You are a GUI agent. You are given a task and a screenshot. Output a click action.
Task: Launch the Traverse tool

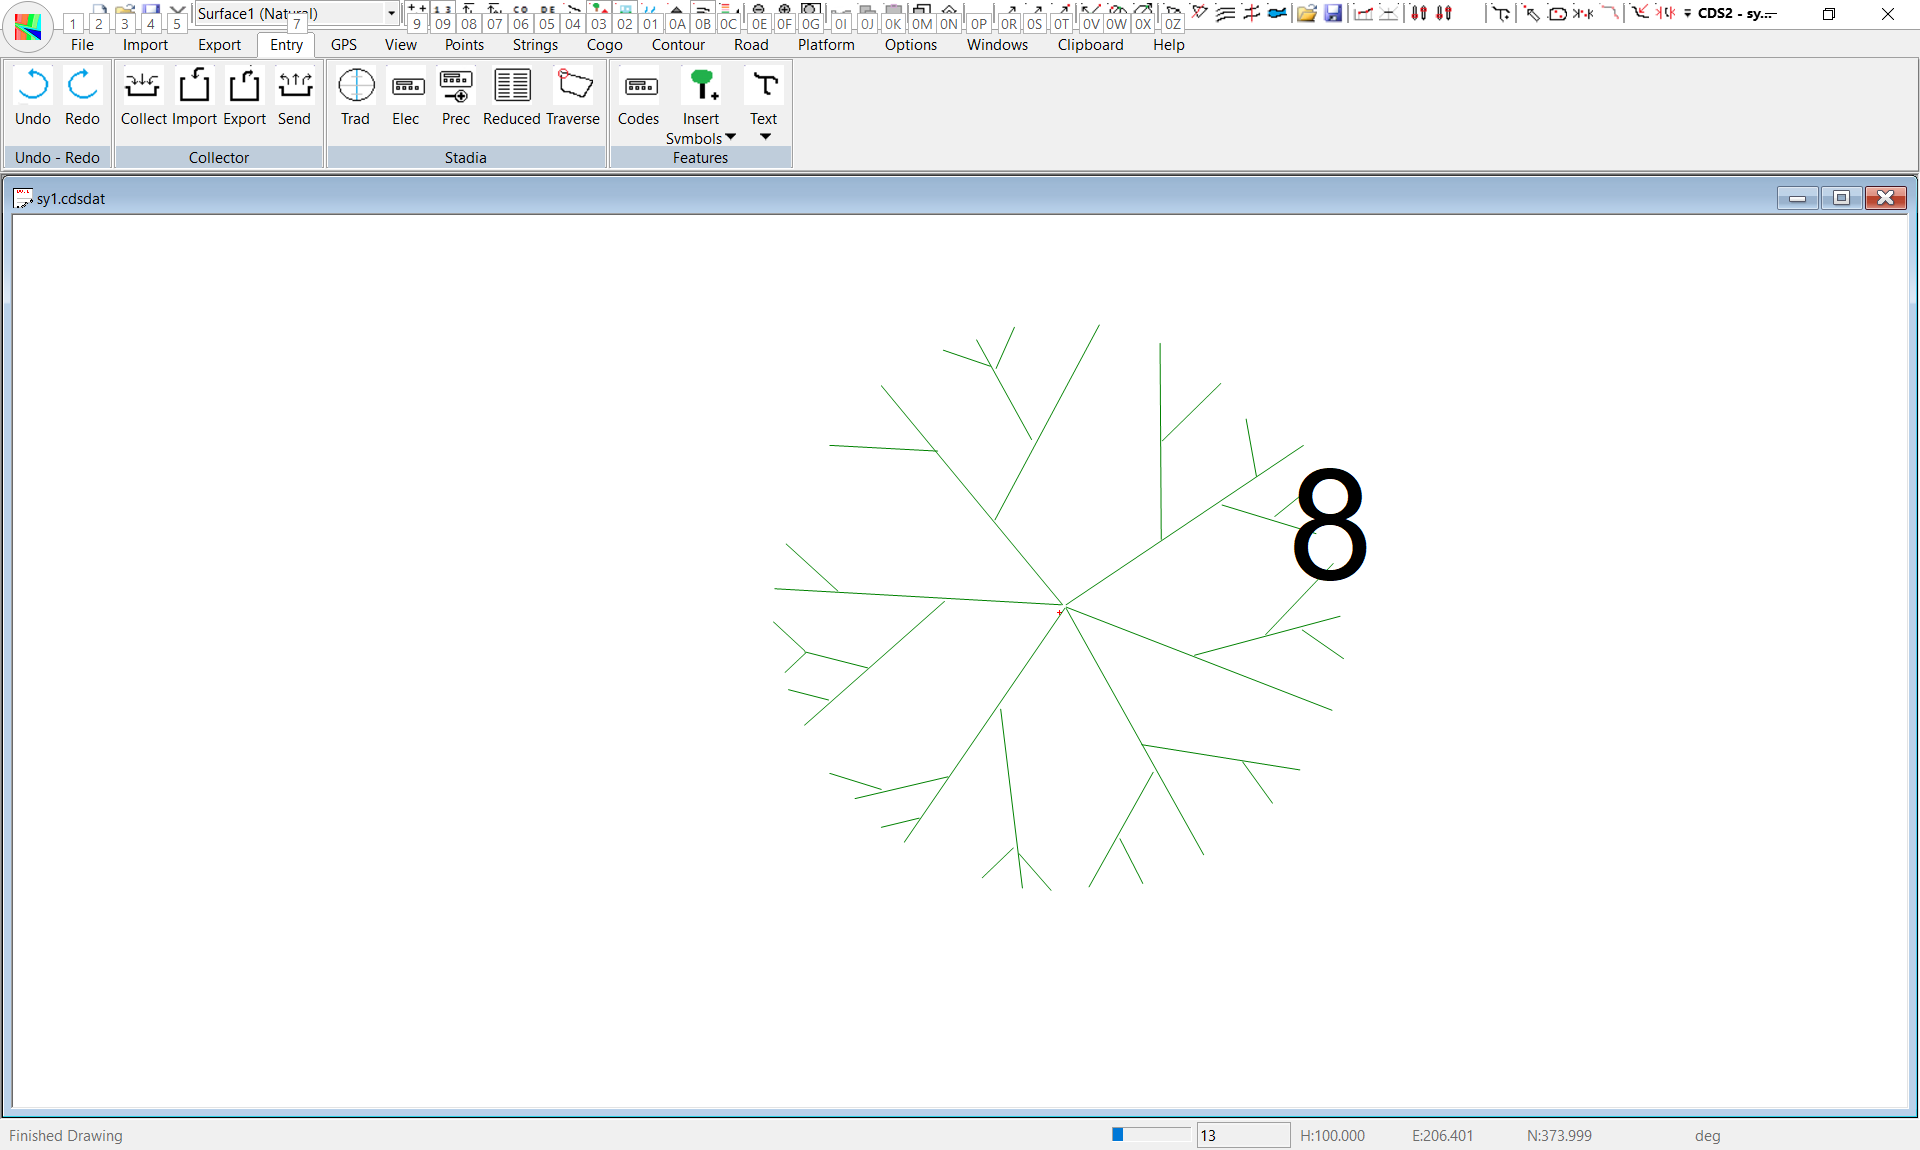pos(574,87)
